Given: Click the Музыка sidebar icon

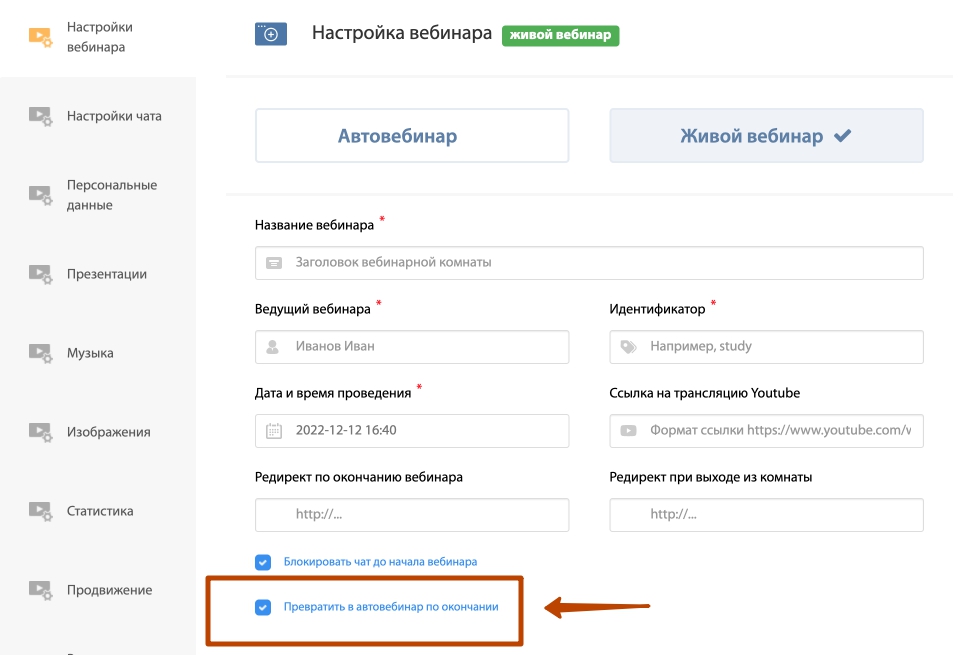Looking at the screenshot, I should 40,353.
